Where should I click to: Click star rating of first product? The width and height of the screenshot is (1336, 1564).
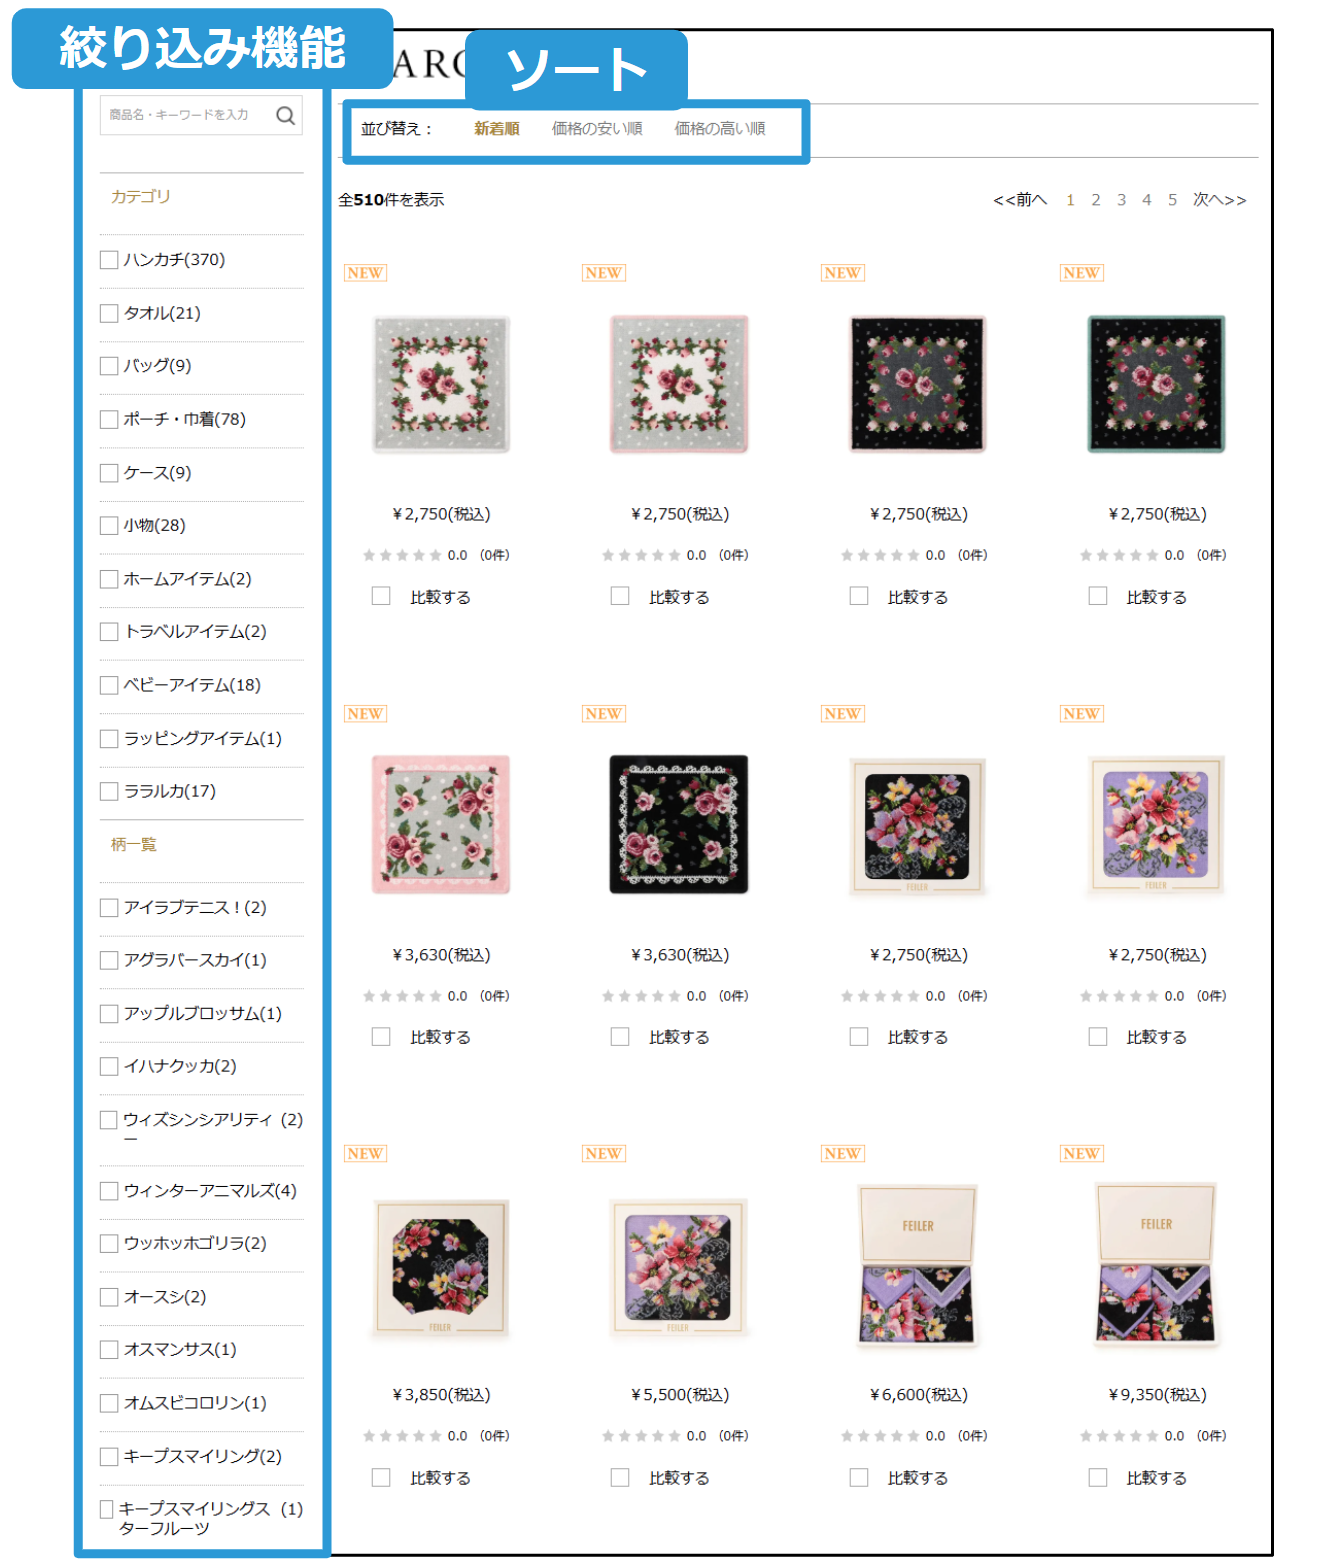[402, 555]
